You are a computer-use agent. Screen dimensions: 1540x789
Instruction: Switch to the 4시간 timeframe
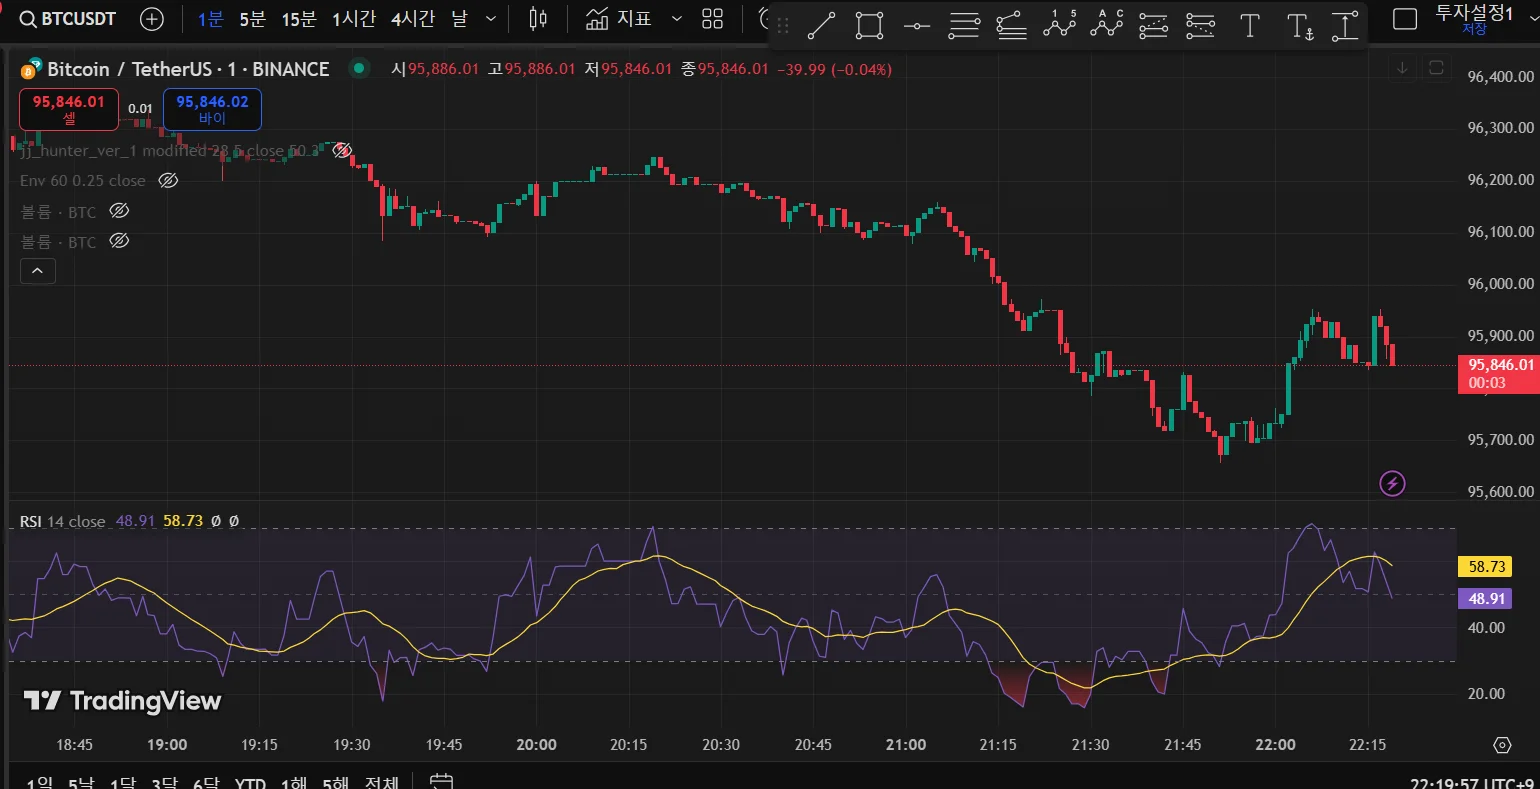pos(412,19)
